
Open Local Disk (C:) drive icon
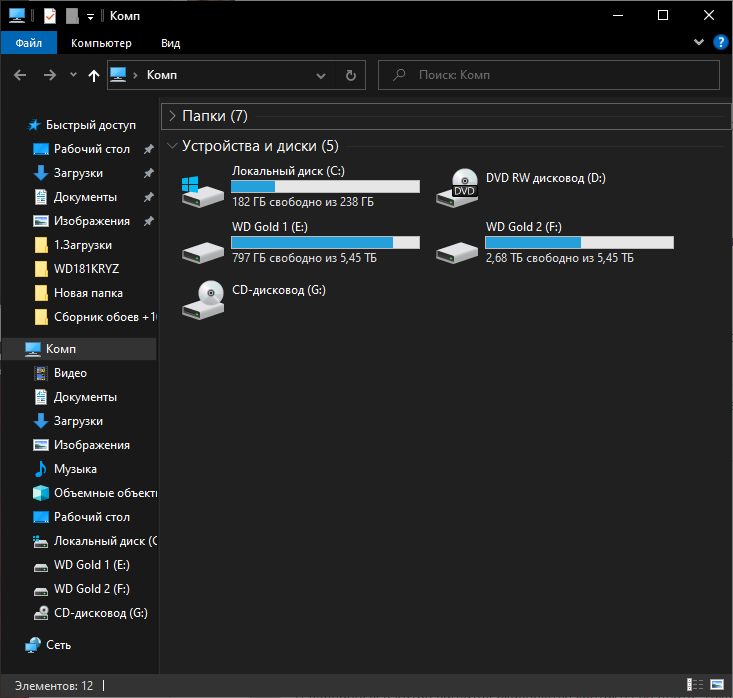pyautogui.click(x=203, y=188)
